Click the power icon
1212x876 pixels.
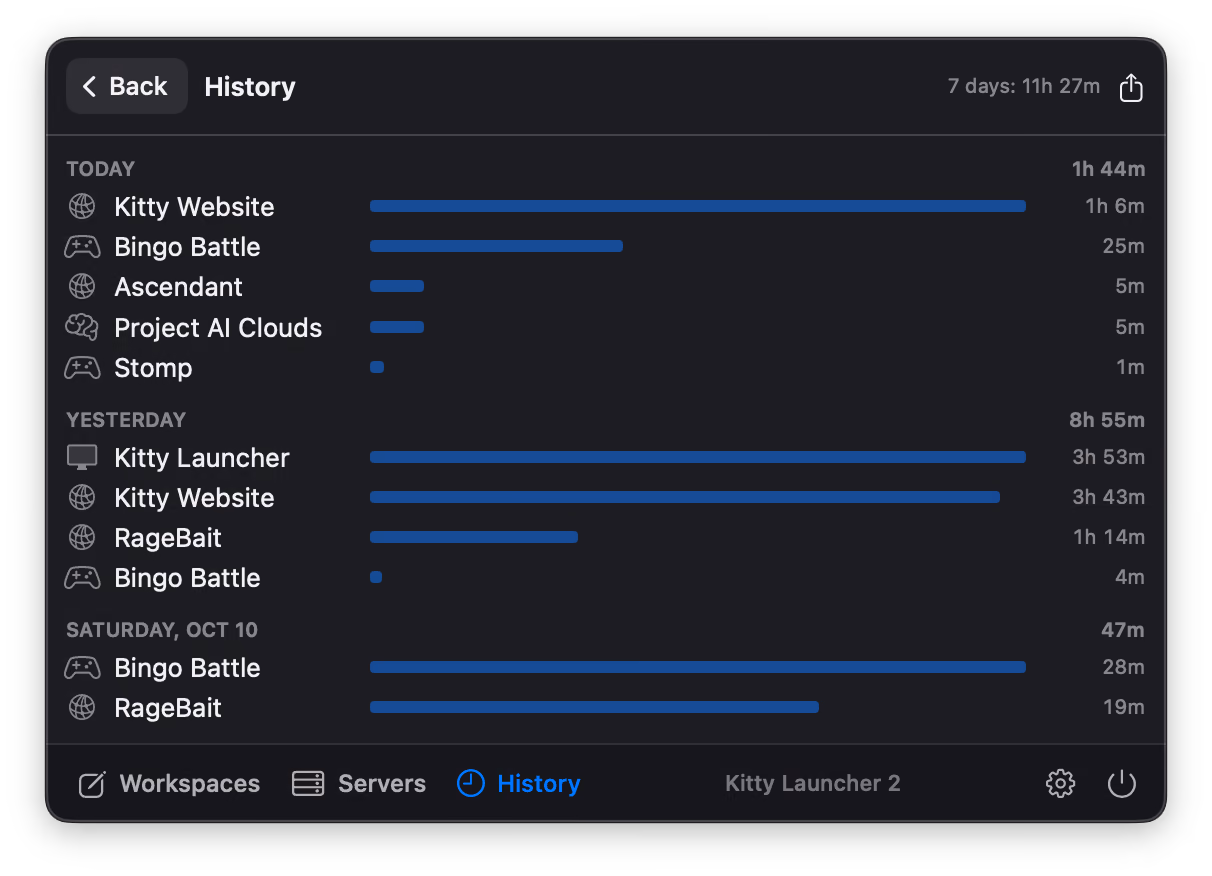1122,783
